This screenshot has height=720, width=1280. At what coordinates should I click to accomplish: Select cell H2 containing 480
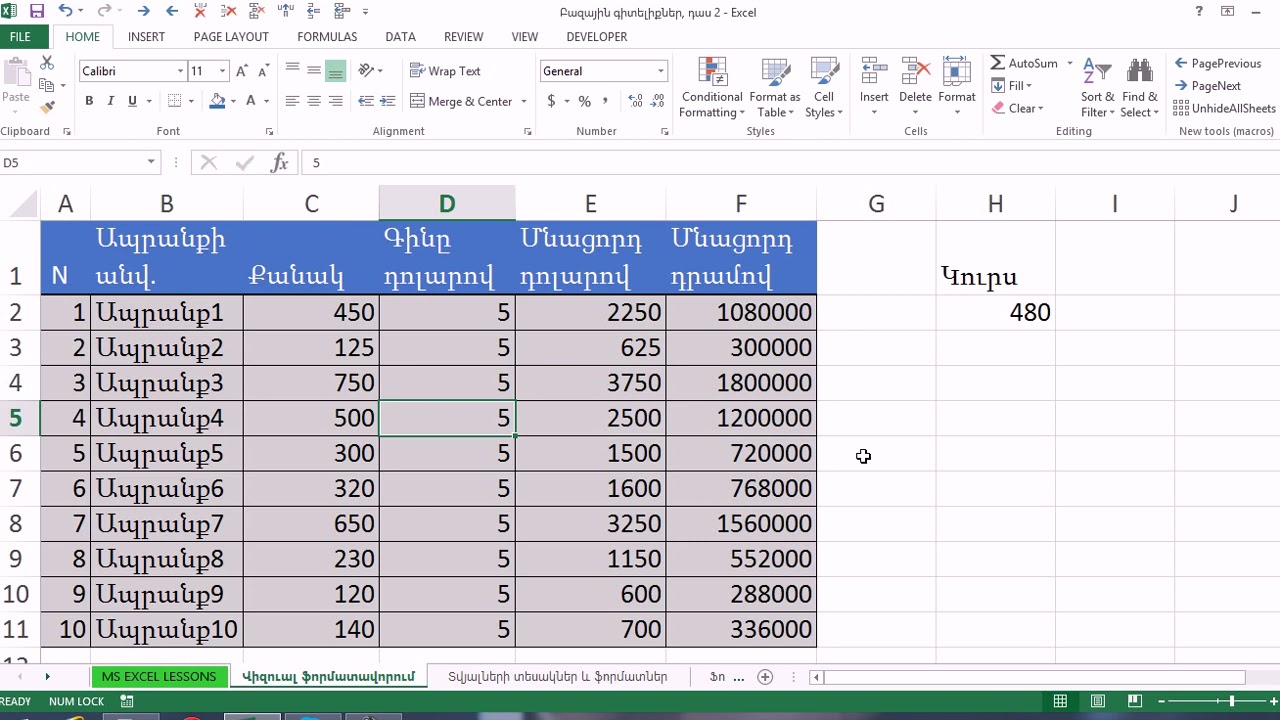(995, 313)
